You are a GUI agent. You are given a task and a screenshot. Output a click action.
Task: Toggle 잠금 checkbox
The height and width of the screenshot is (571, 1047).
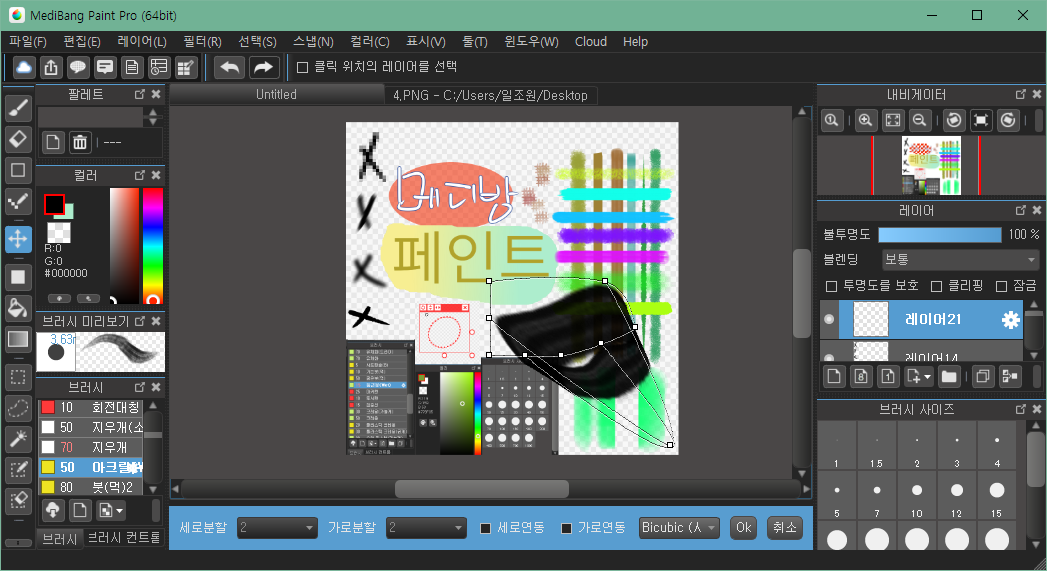click(1002, 287)
